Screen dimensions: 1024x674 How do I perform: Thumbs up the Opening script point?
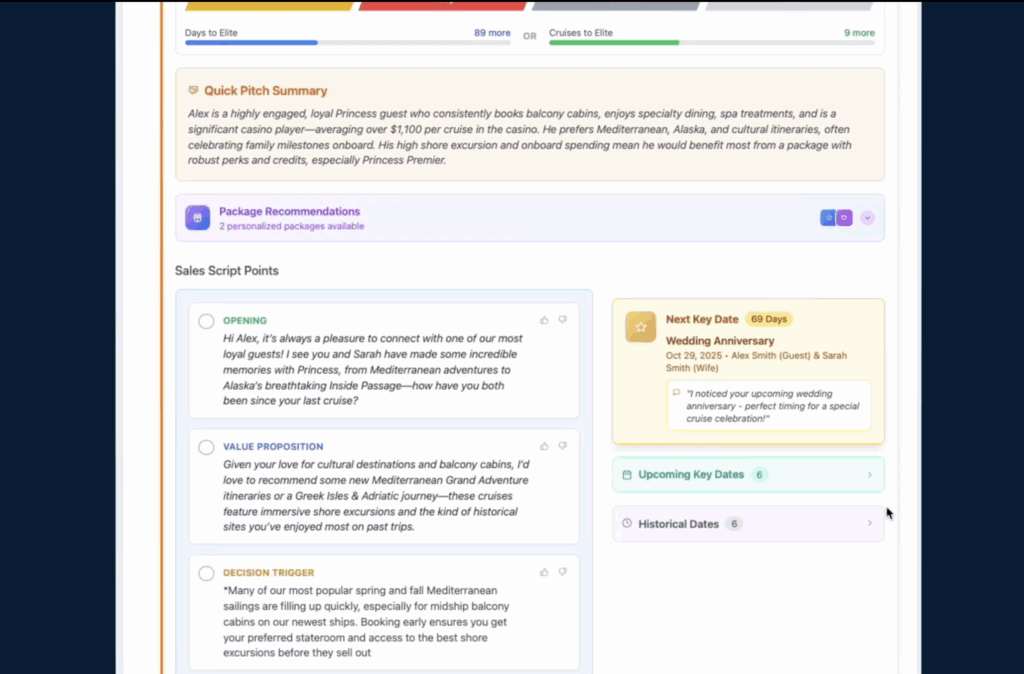pos(545,320)
